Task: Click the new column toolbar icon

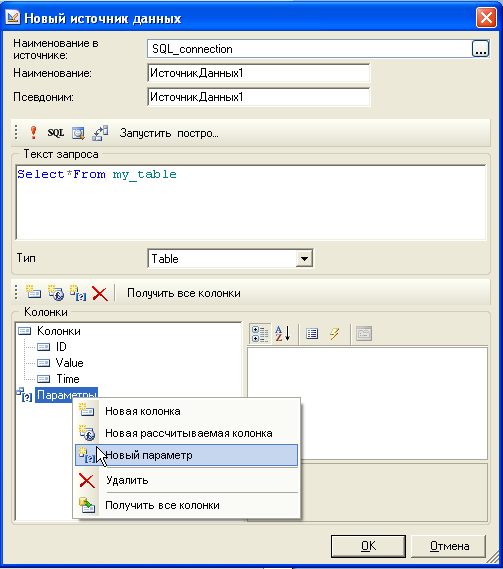Action: 33,292
